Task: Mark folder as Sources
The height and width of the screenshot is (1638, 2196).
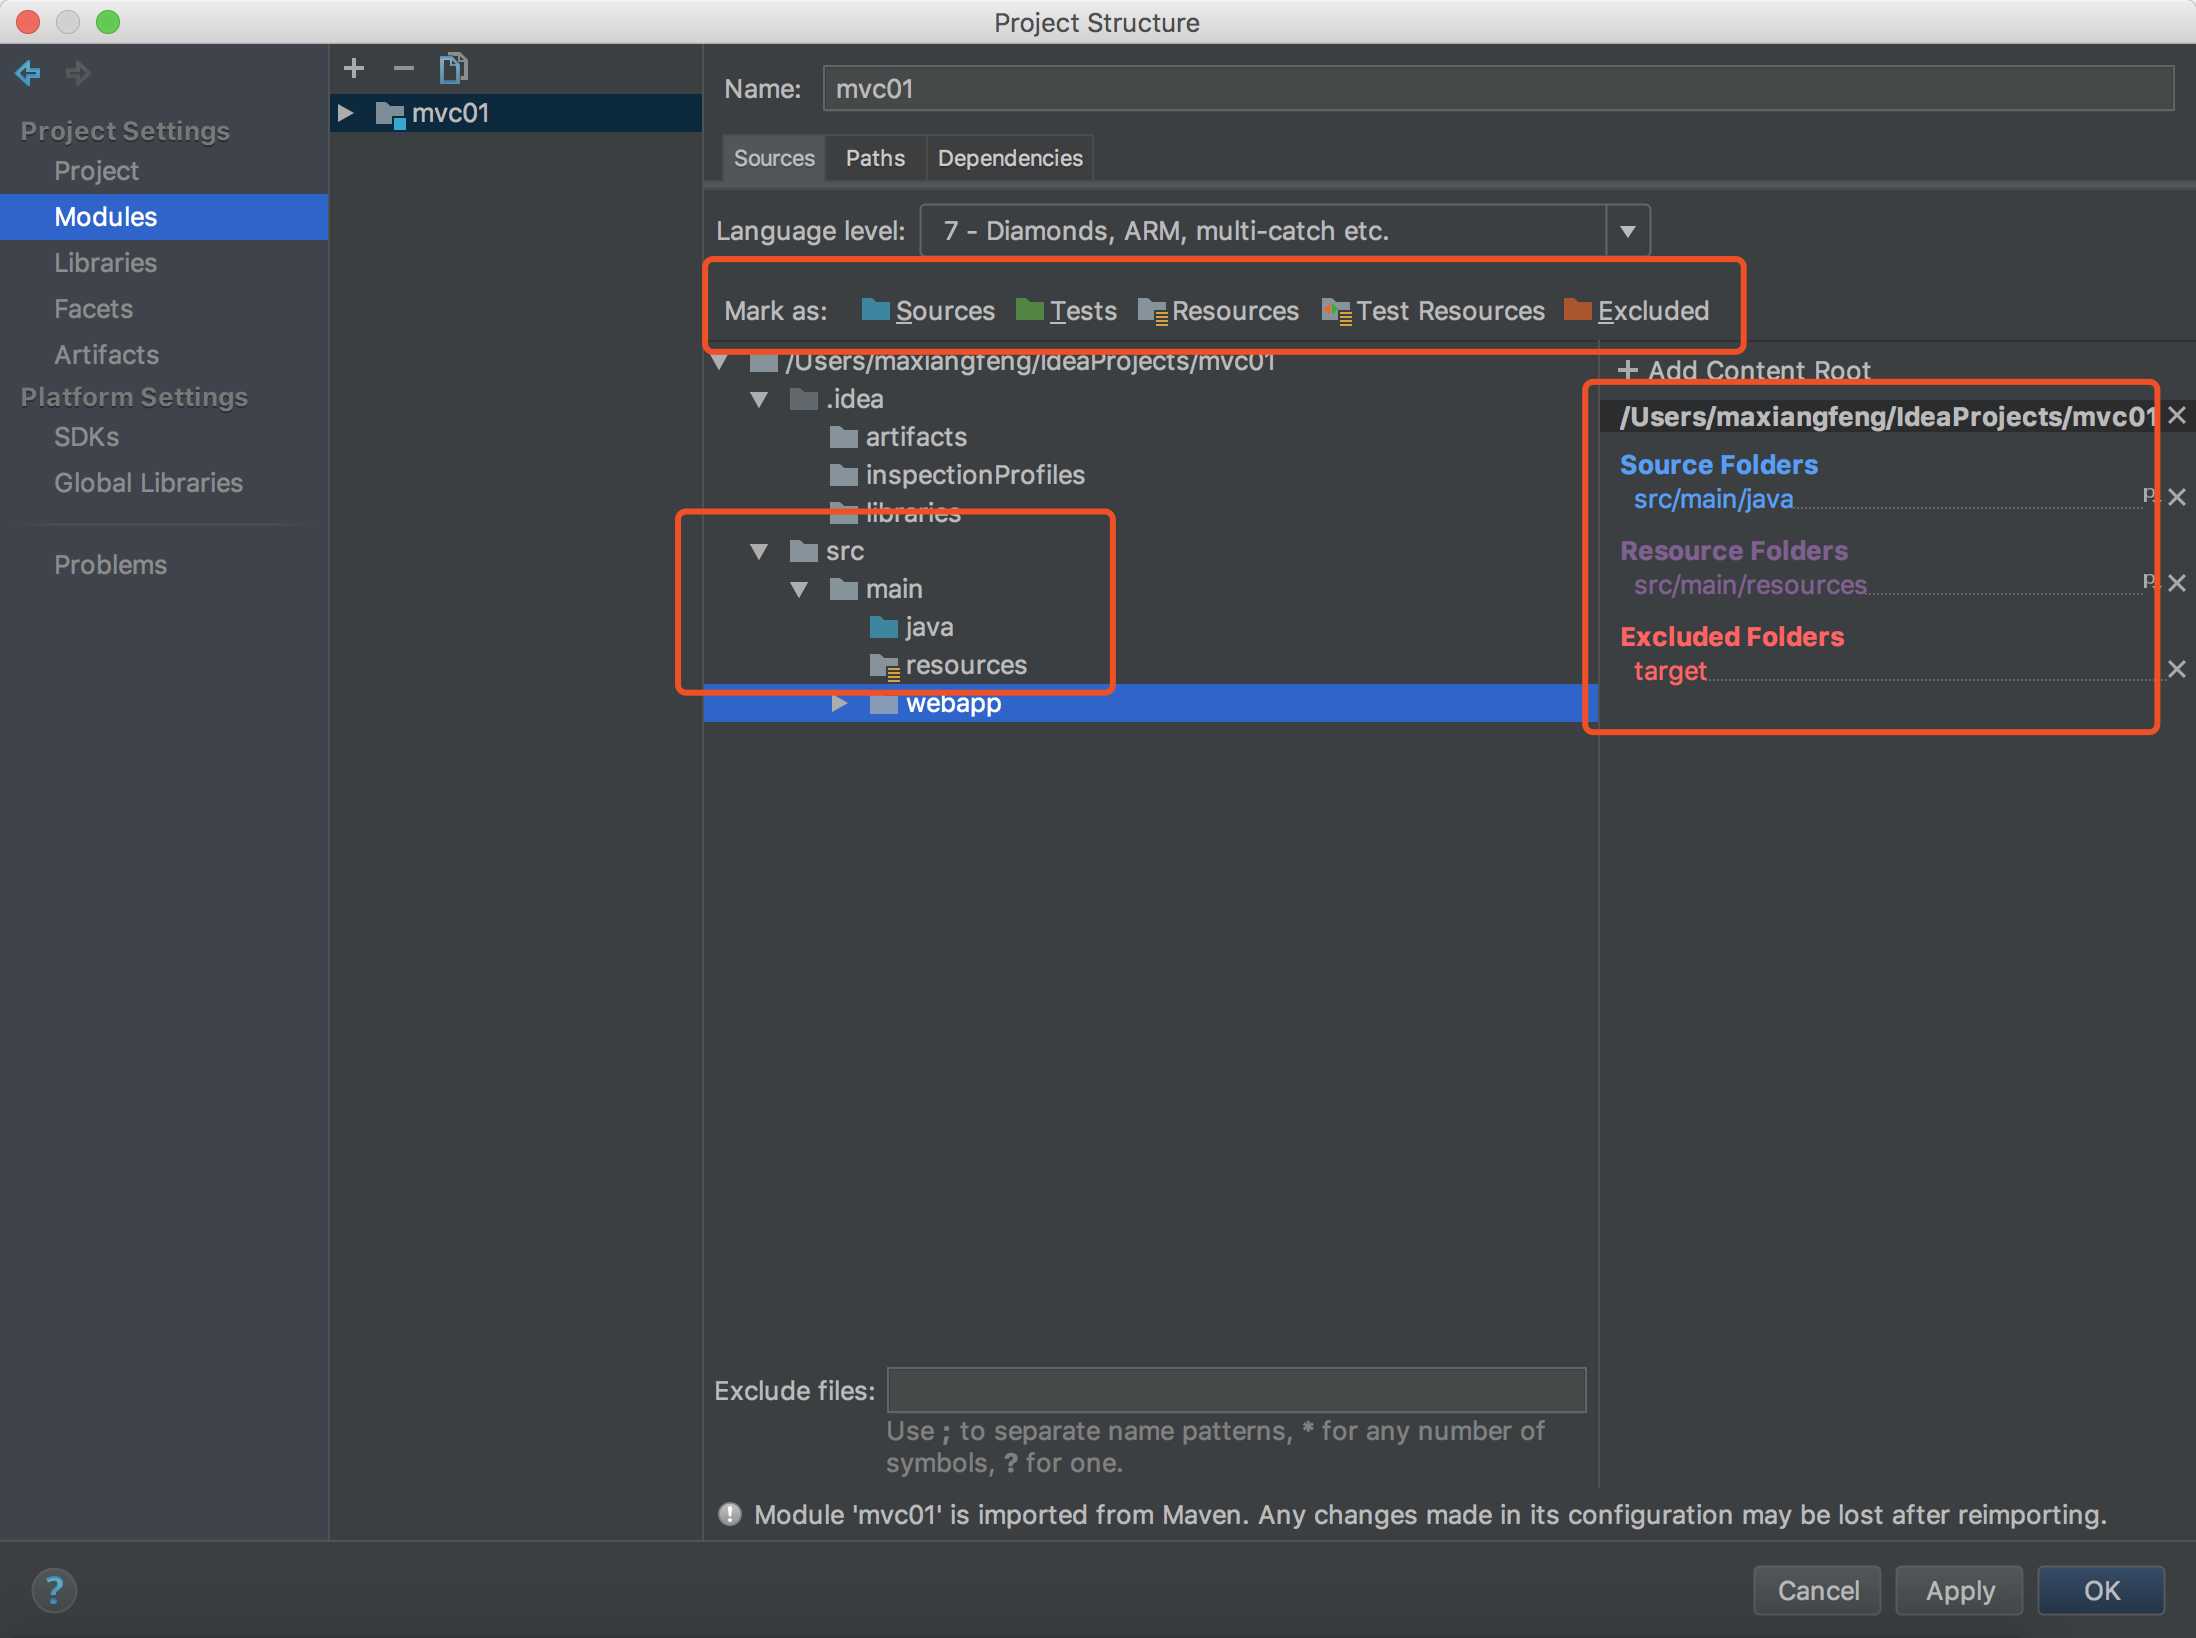Action: pos(928,311)
